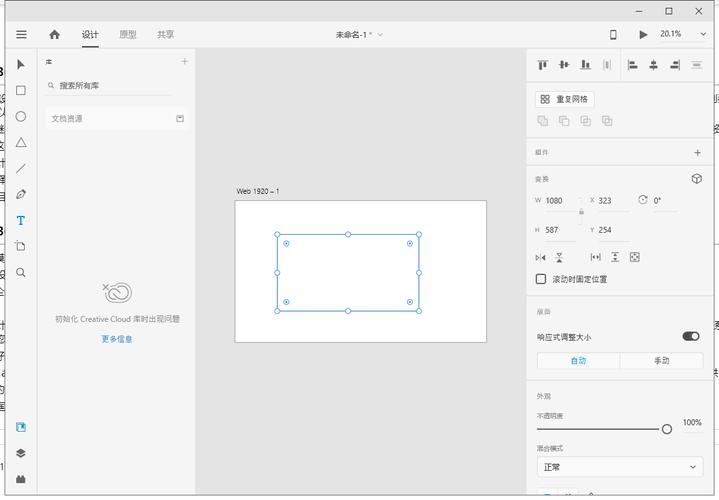
Task: Move the opacity slider handle
Action: point(667,429)
